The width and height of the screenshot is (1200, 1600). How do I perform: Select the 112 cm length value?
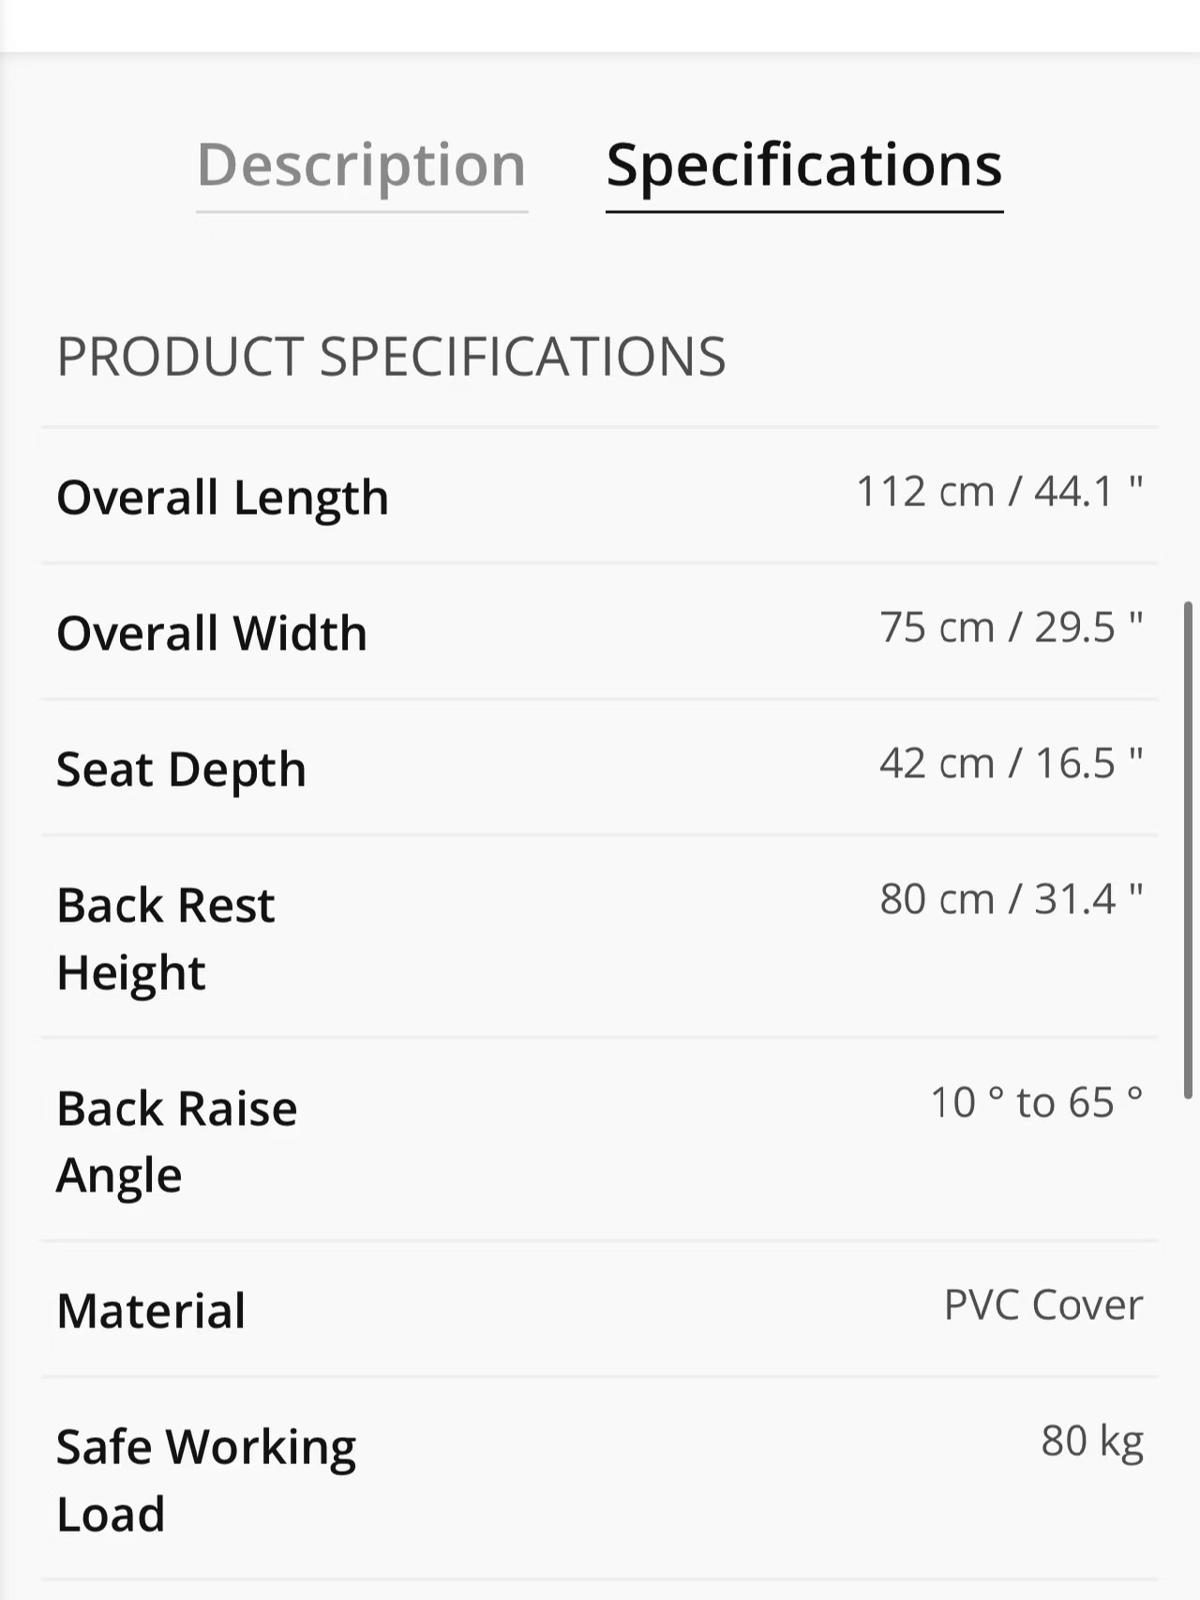click(x=925, y=492)
